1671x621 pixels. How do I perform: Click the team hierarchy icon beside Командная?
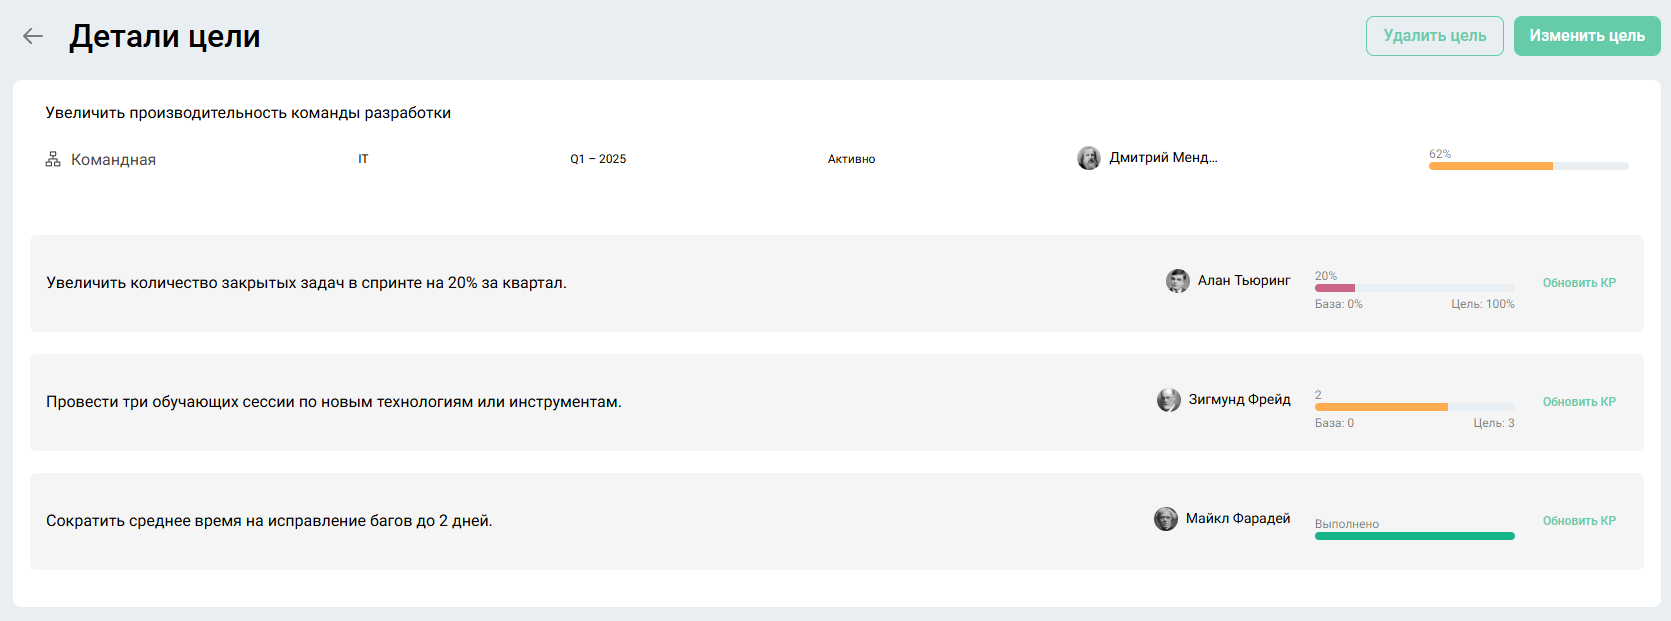(x=53, y=159)
